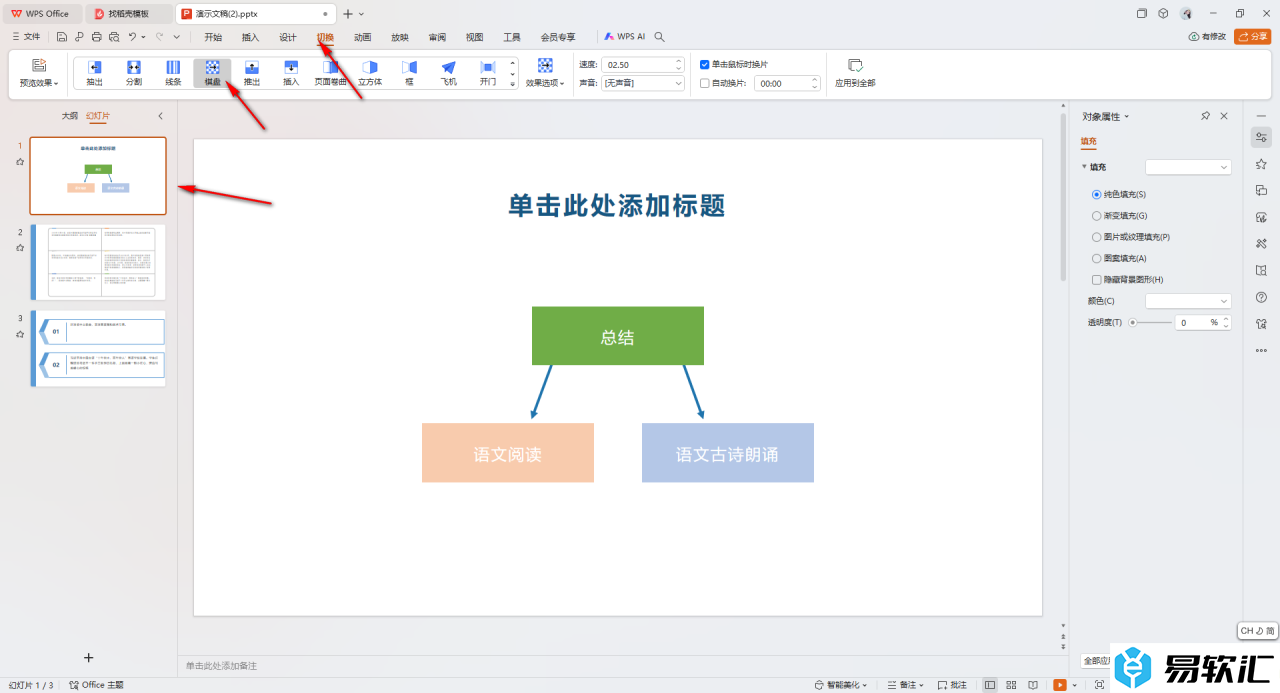Select the 推出 transition effect
Image resolution: width=1280 pixels, height=693 pixels.
(x=252, y=73)
